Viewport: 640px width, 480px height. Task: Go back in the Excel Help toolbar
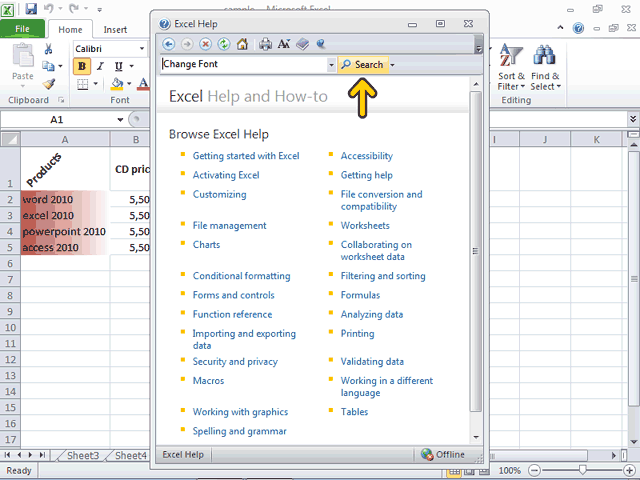click(x=169, y=44)
